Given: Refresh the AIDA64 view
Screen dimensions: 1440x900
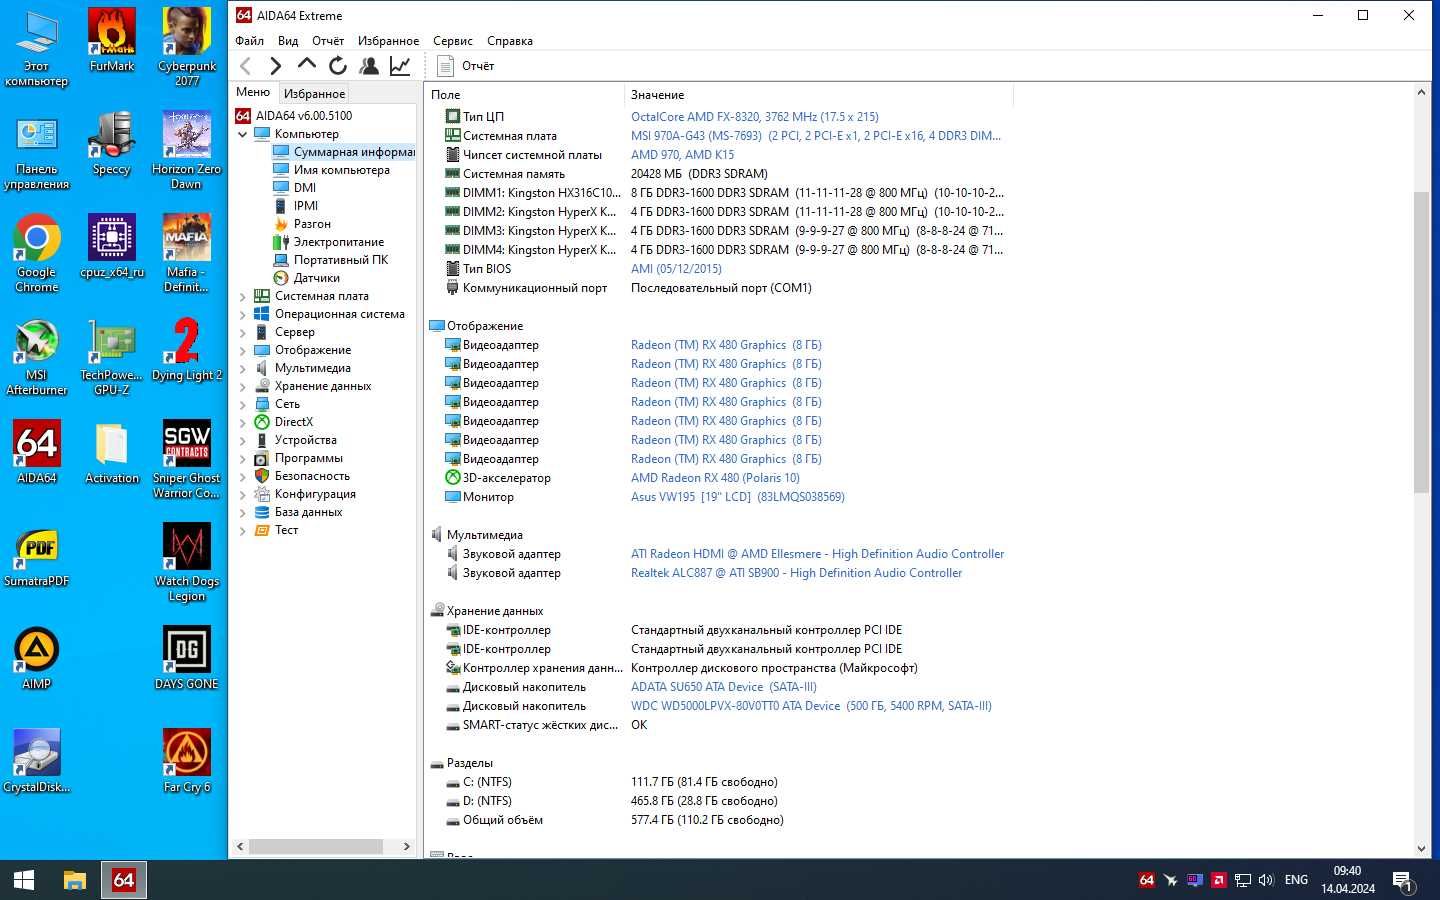Looking at the screenshot, I should [x=338, y=66].
